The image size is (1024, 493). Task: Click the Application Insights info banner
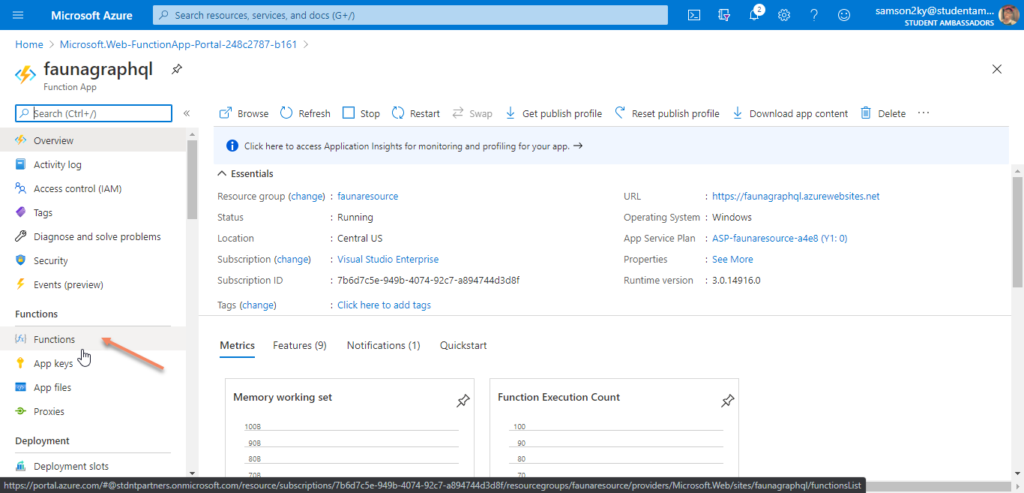pos(611,146)
